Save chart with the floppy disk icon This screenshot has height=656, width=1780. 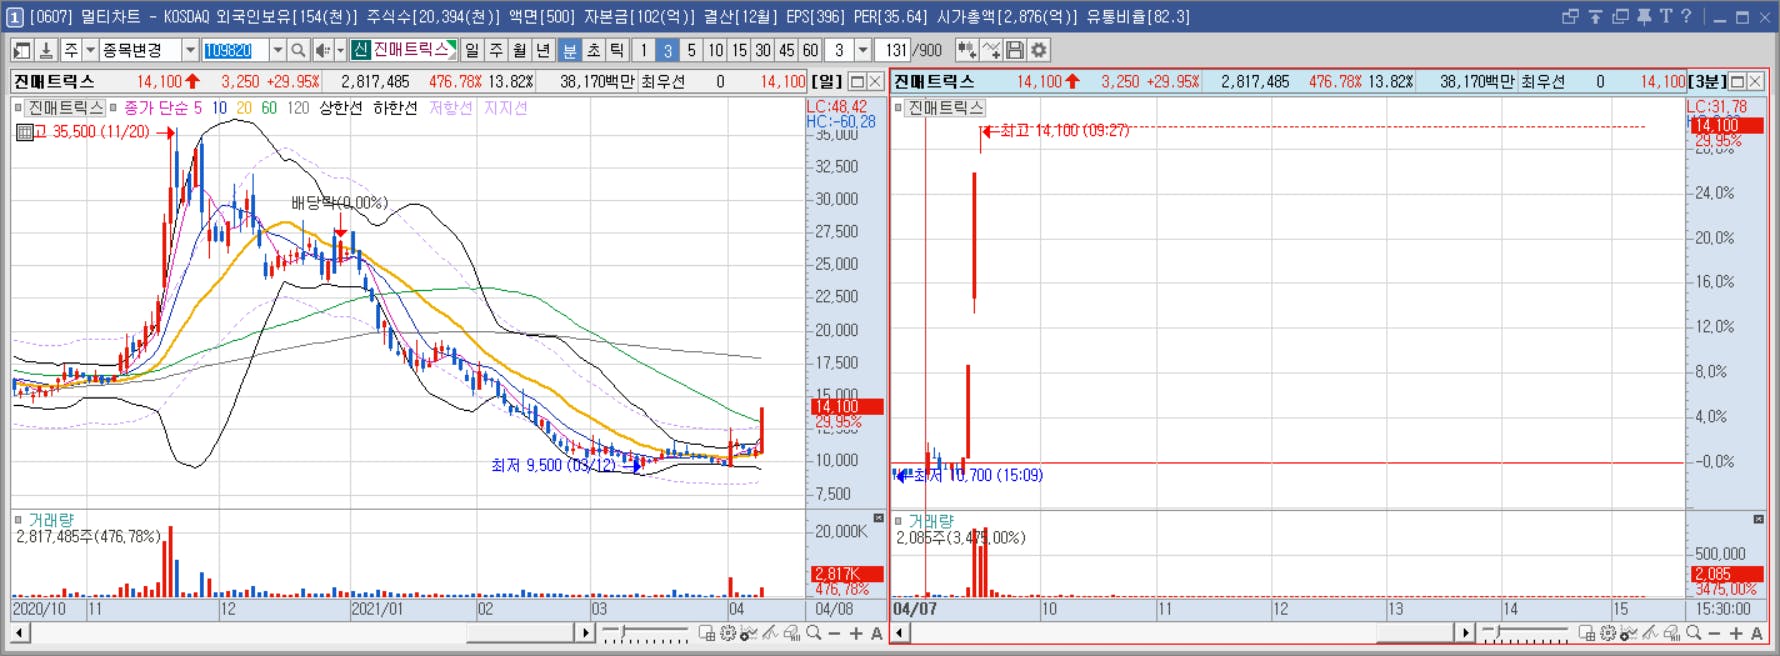point(1015,50)
